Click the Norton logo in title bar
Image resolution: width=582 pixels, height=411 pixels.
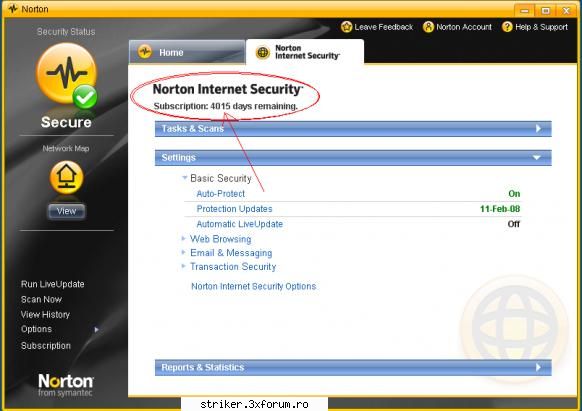pos(13,9)
